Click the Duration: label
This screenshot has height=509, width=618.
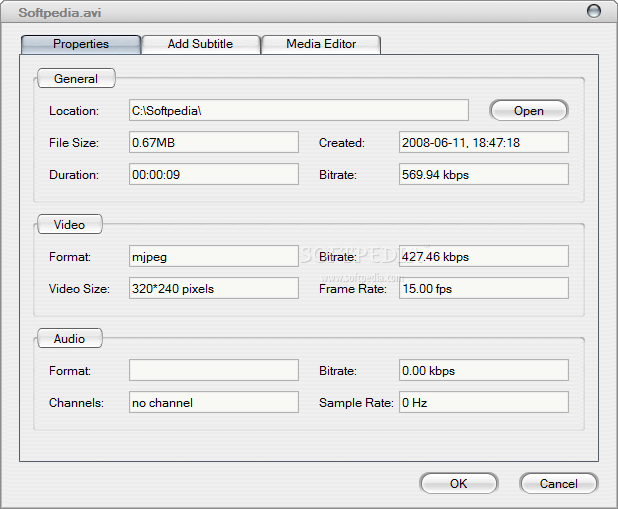(74, 175)
